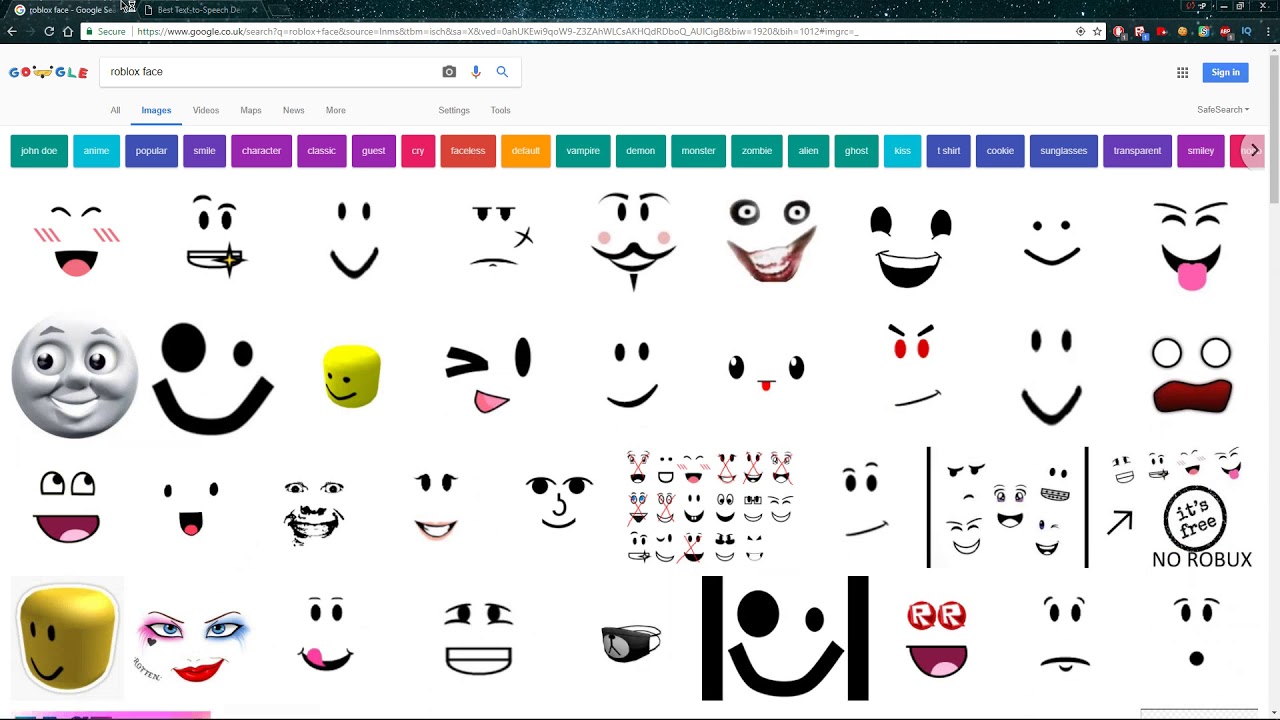Click the Sign in button
This screenshot has height=720, width=1280.
(x=1225, y=72)
